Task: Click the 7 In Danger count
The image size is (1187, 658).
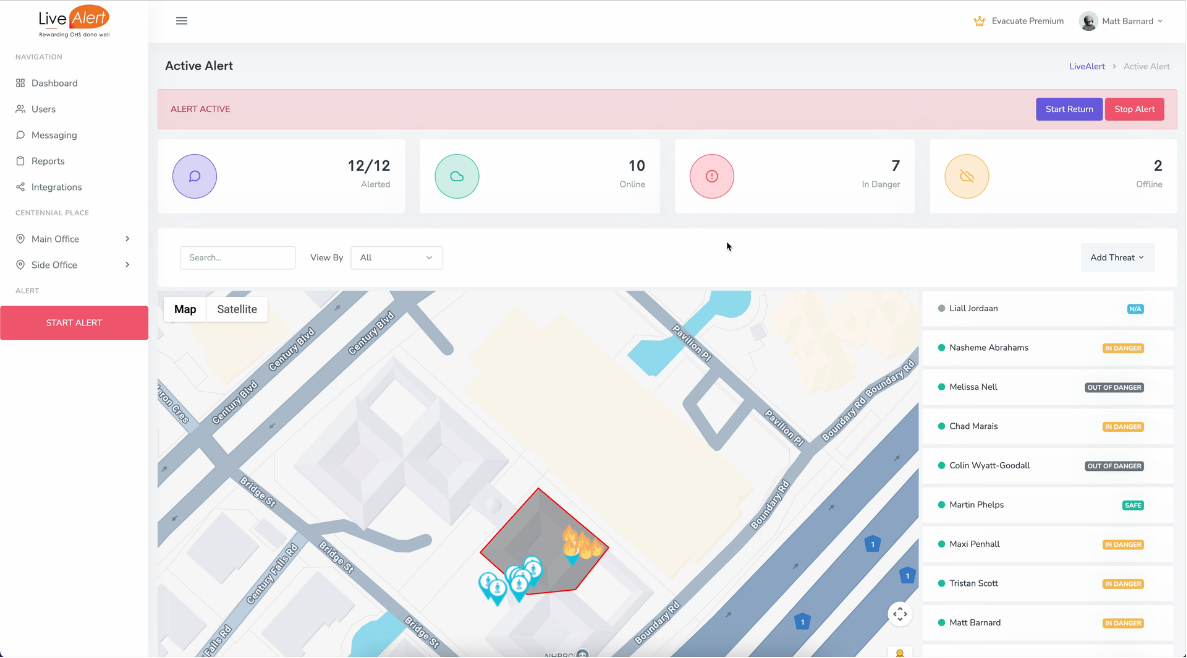Action: click(x=896, y=166)
